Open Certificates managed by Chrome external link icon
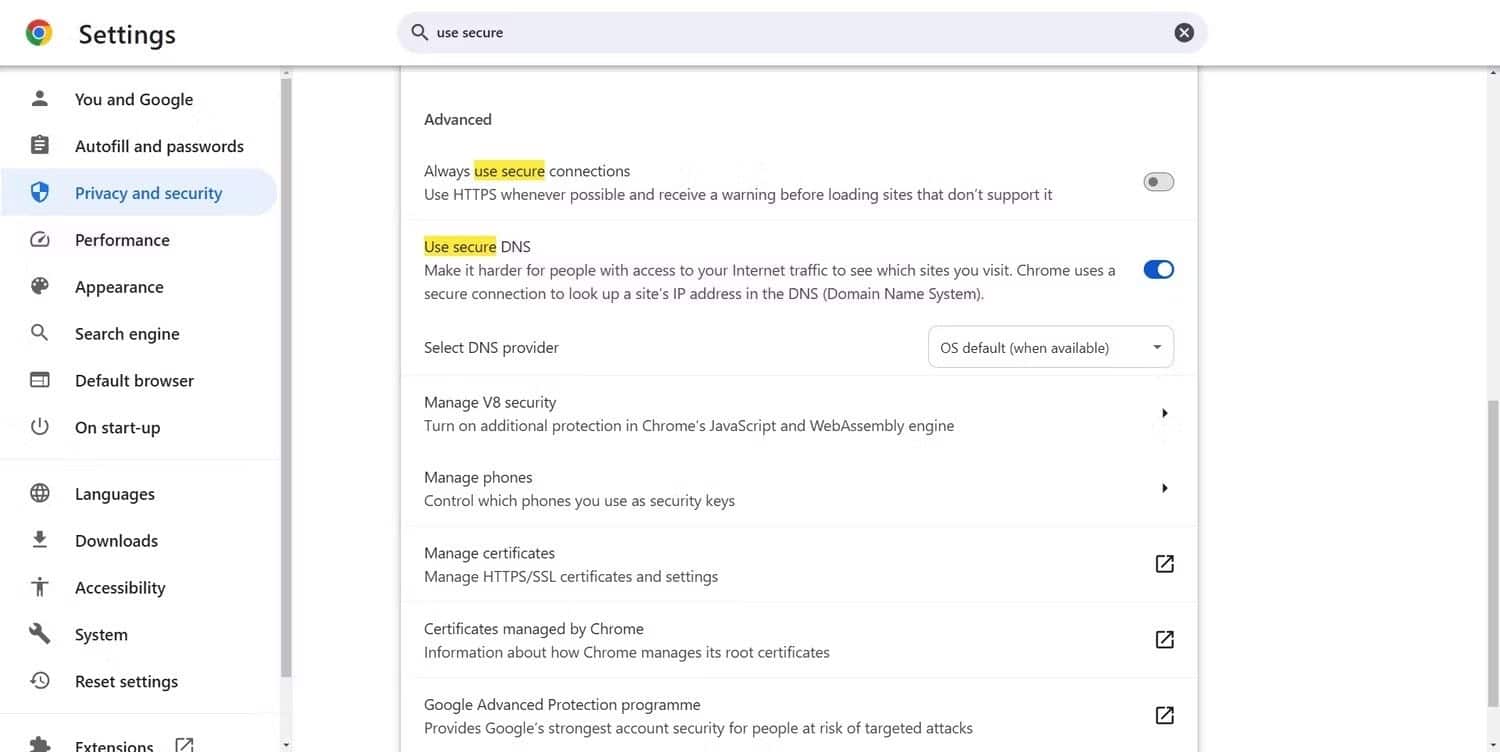The width and height of the screenshot is (1500, 752). pos(1164,640)
